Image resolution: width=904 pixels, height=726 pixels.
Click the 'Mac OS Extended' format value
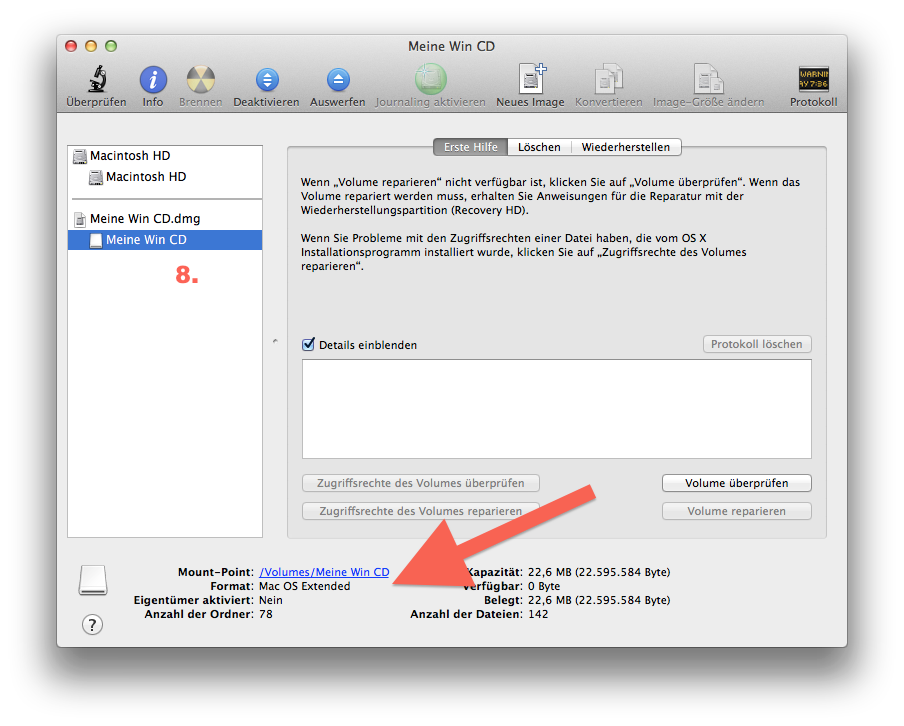click(x=304, y=586)
